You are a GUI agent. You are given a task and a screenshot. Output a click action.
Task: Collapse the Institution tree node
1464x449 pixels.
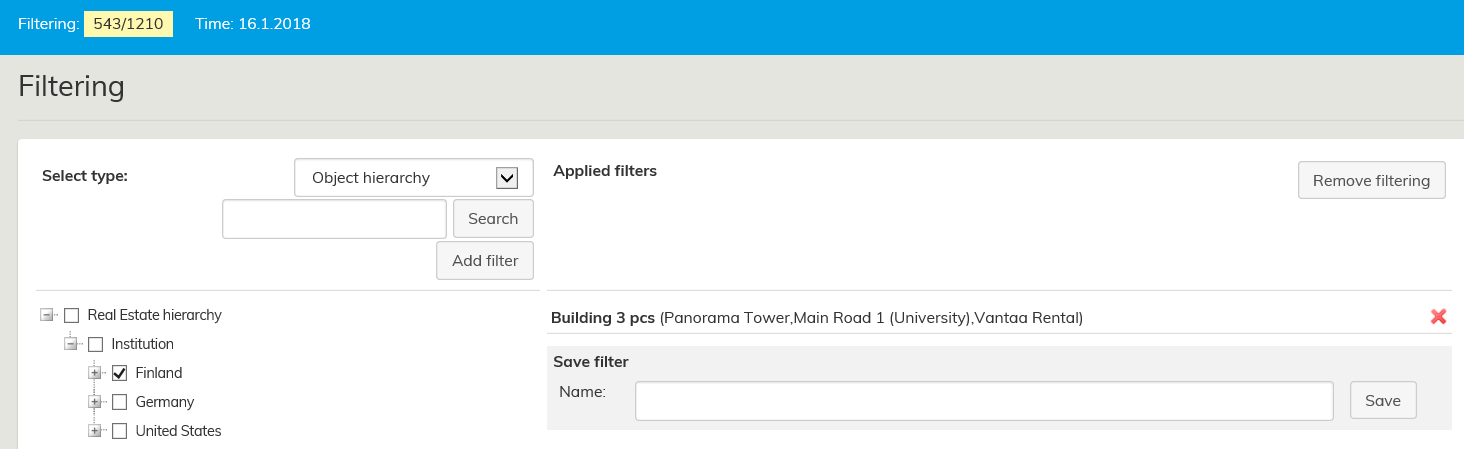70,344
